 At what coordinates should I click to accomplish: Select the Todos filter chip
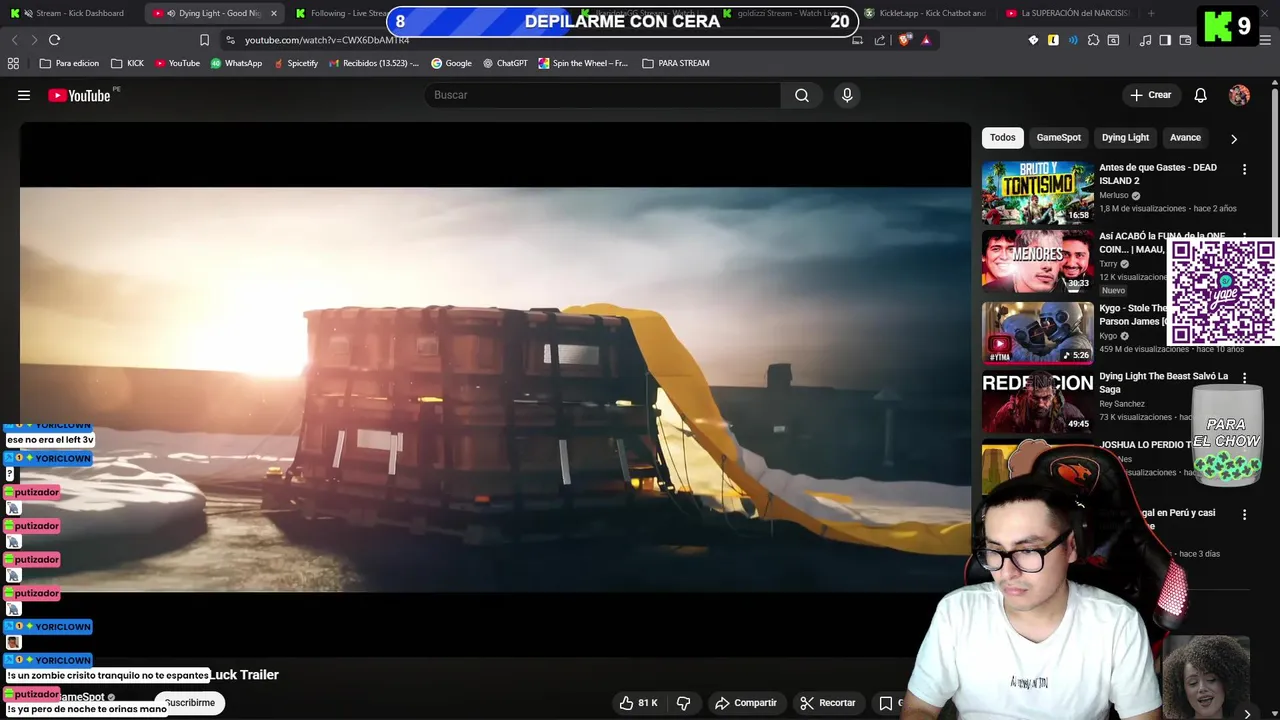point(1003,138)
